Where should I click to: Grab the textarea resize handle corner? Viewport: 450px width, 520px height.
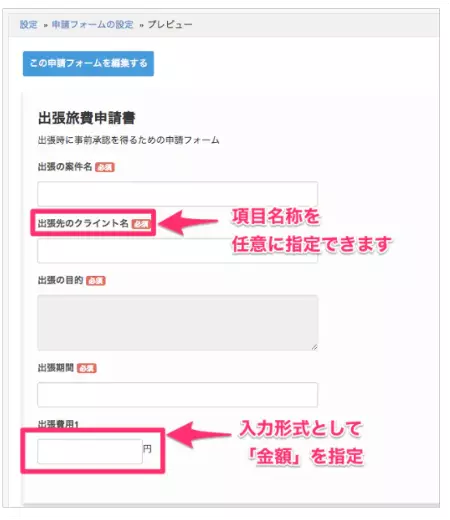coord(314,347)
